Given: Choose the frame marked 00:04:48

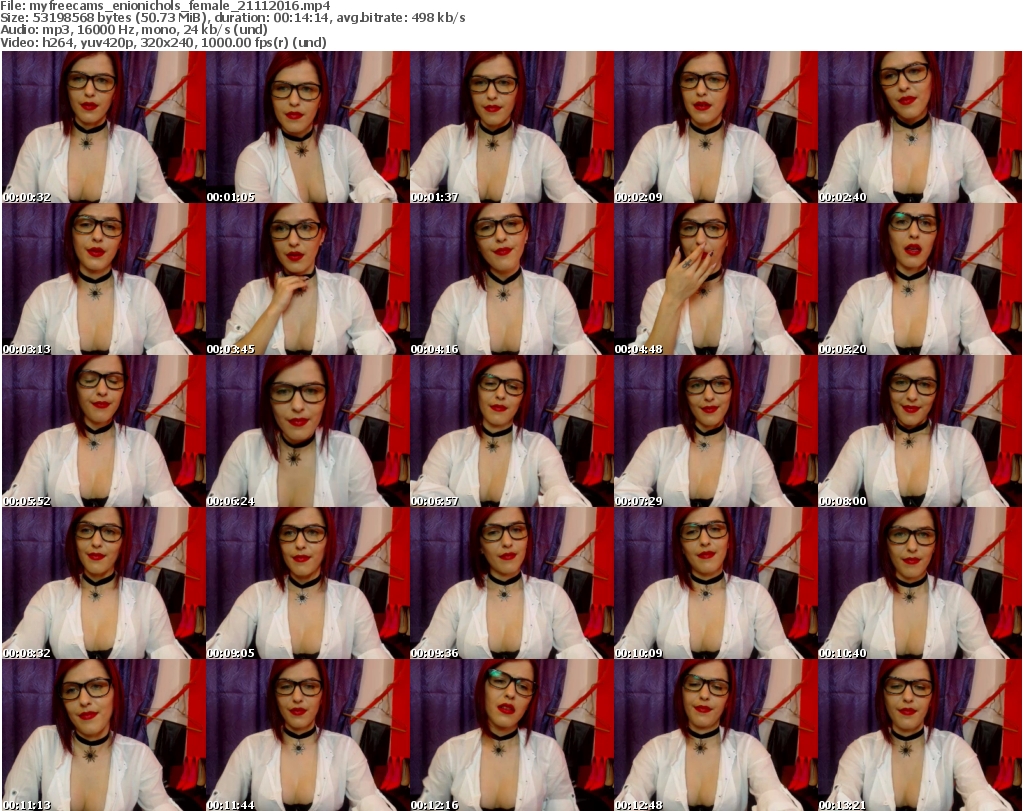Looking at the screenshot, I should pyautogui.click(x=715, y=279).
